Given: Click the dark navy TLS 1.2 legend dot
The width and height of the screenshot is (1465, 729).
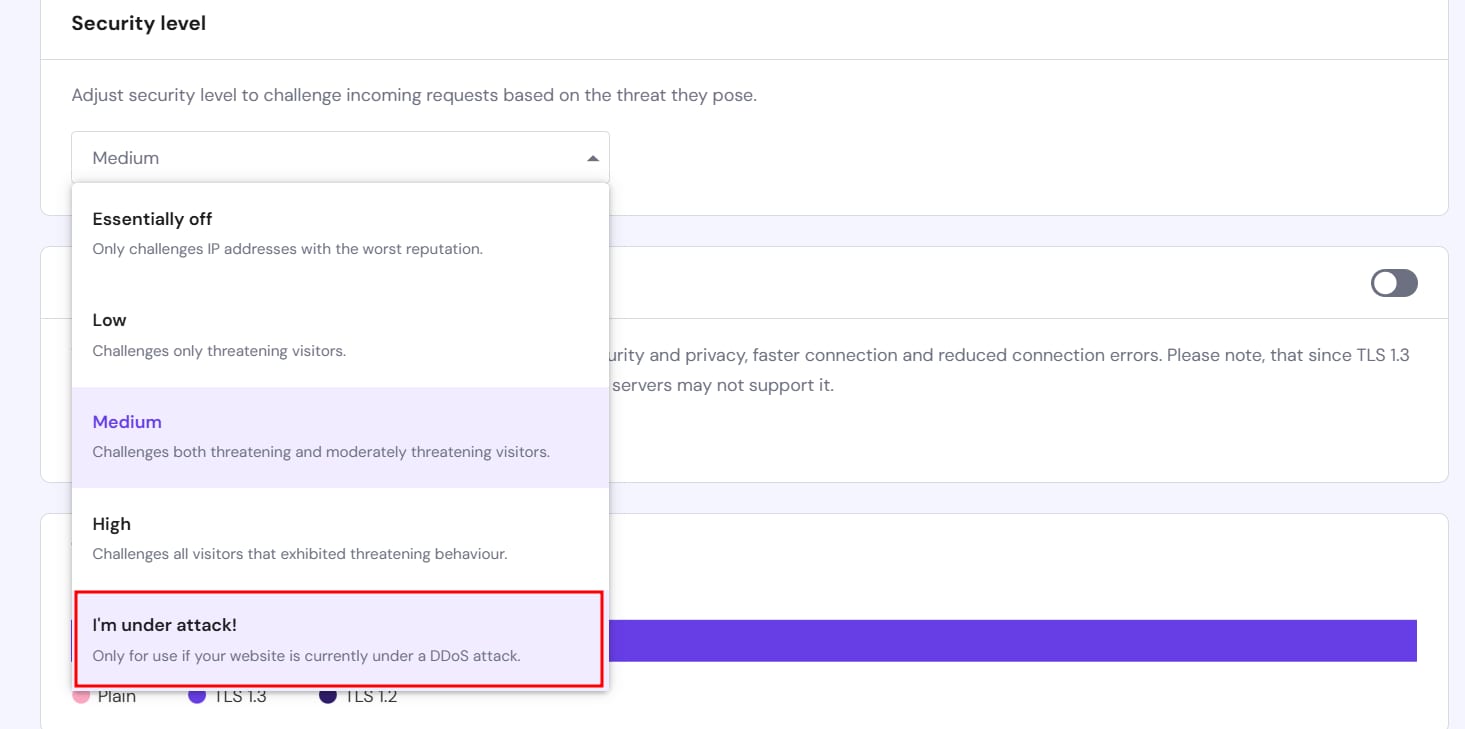Looking at the screenshot, I should 328,696.
